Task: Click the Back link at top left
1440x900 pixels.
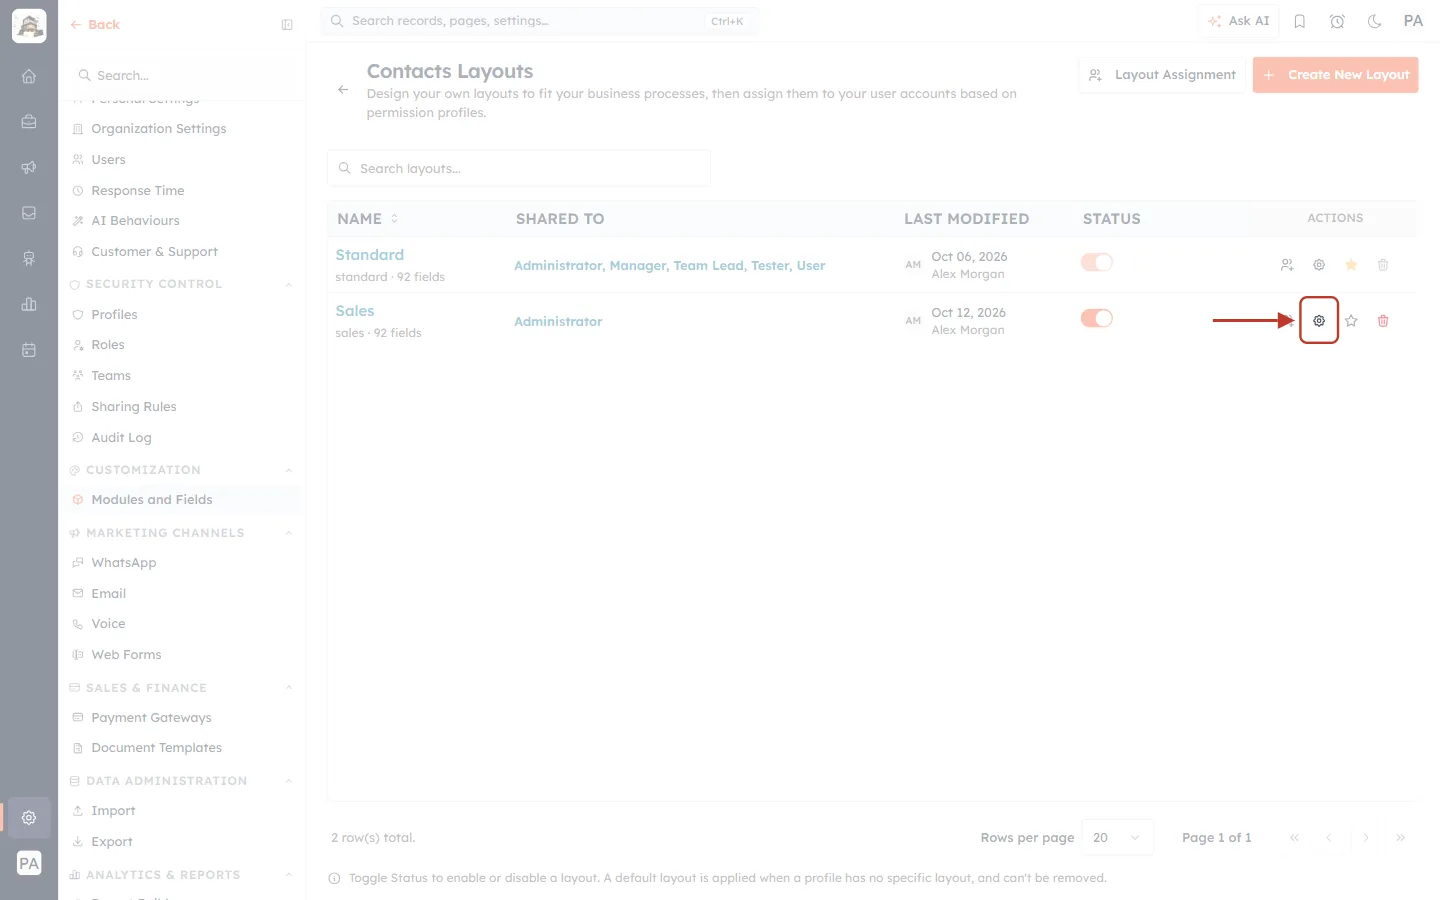Action: click(95, 25)
